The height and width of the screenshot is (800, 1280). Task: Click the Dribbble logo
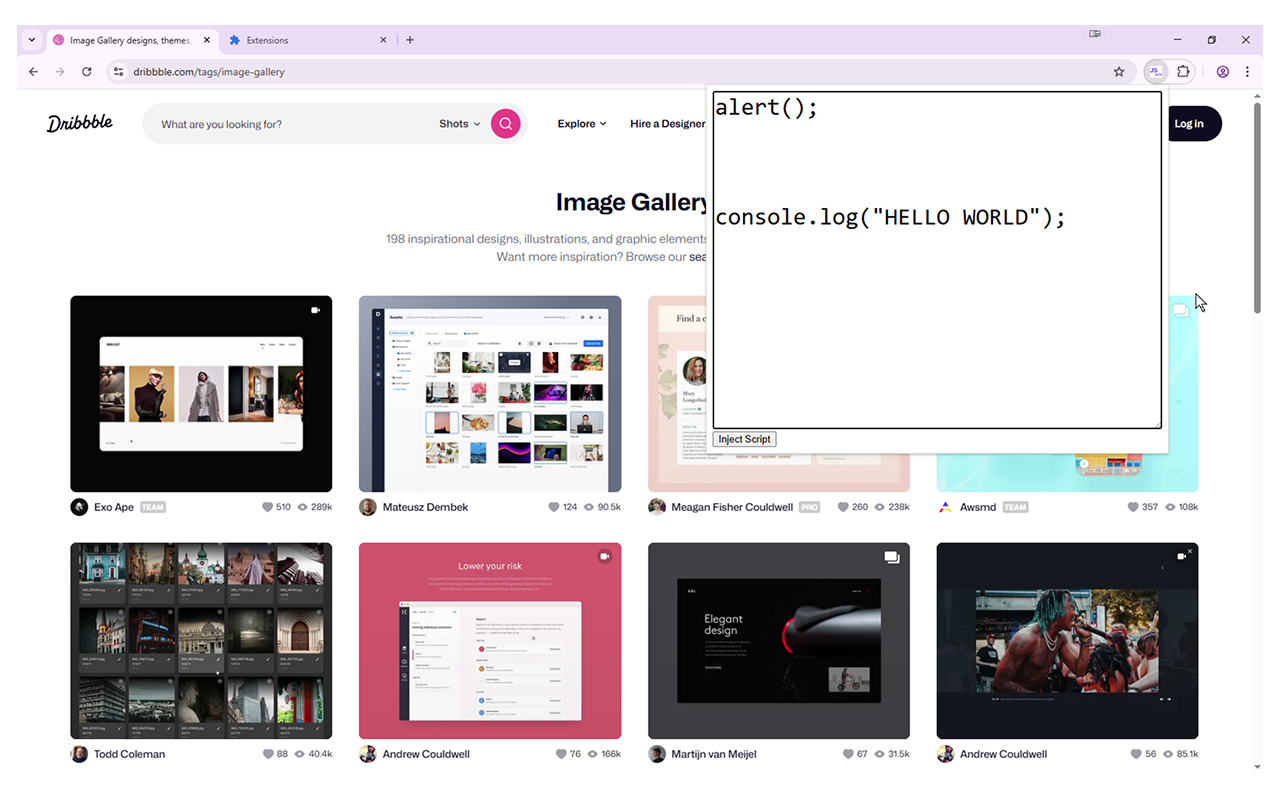80,123
